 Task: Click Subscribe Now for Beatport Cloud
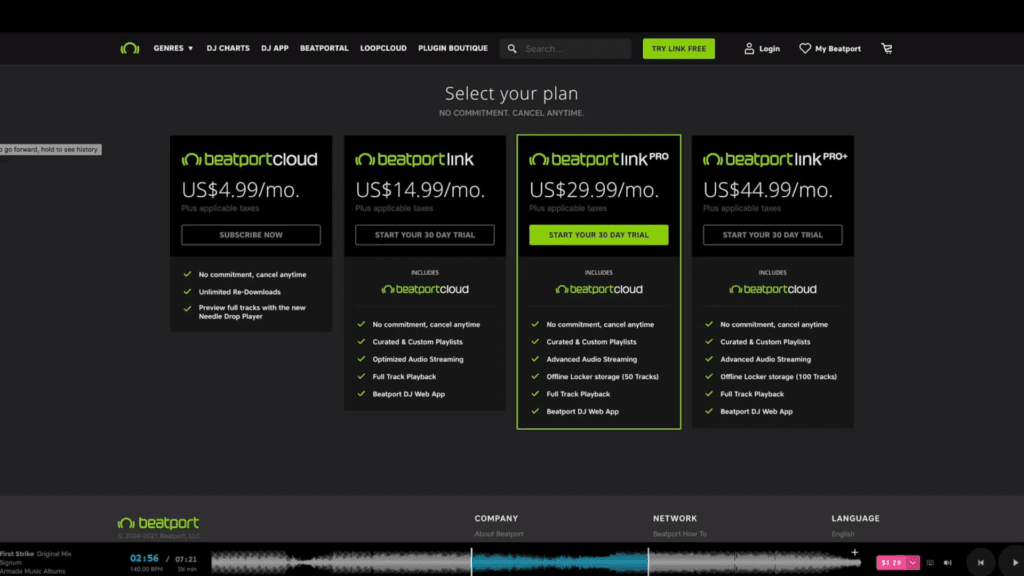251,235
